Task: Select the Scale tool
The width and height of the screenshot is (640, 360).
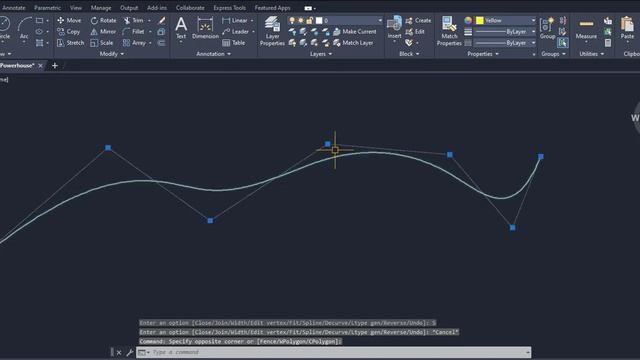Action: click(102, 42)
